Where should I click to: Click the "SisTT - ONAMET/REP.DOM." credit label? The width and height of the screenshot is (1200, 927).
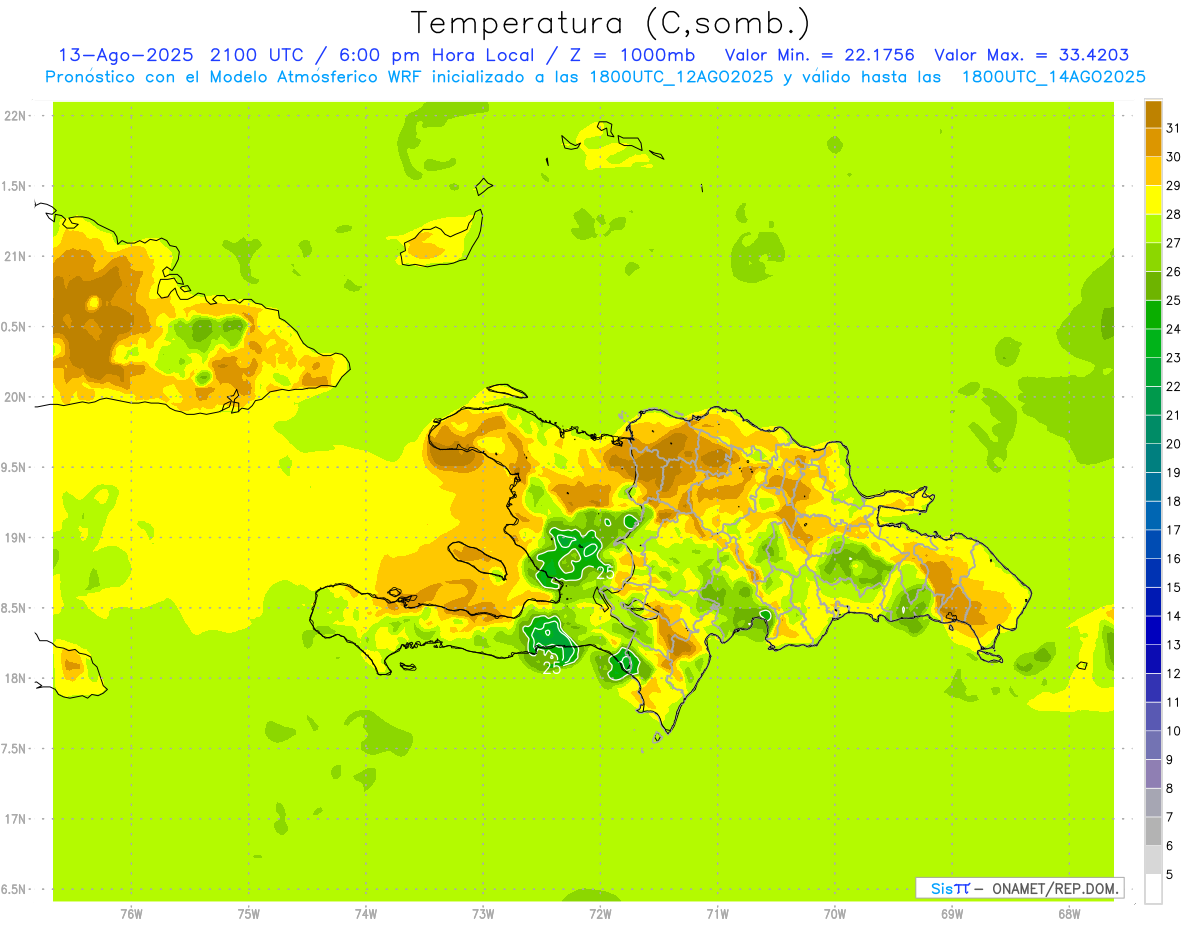pos(1019,888)
